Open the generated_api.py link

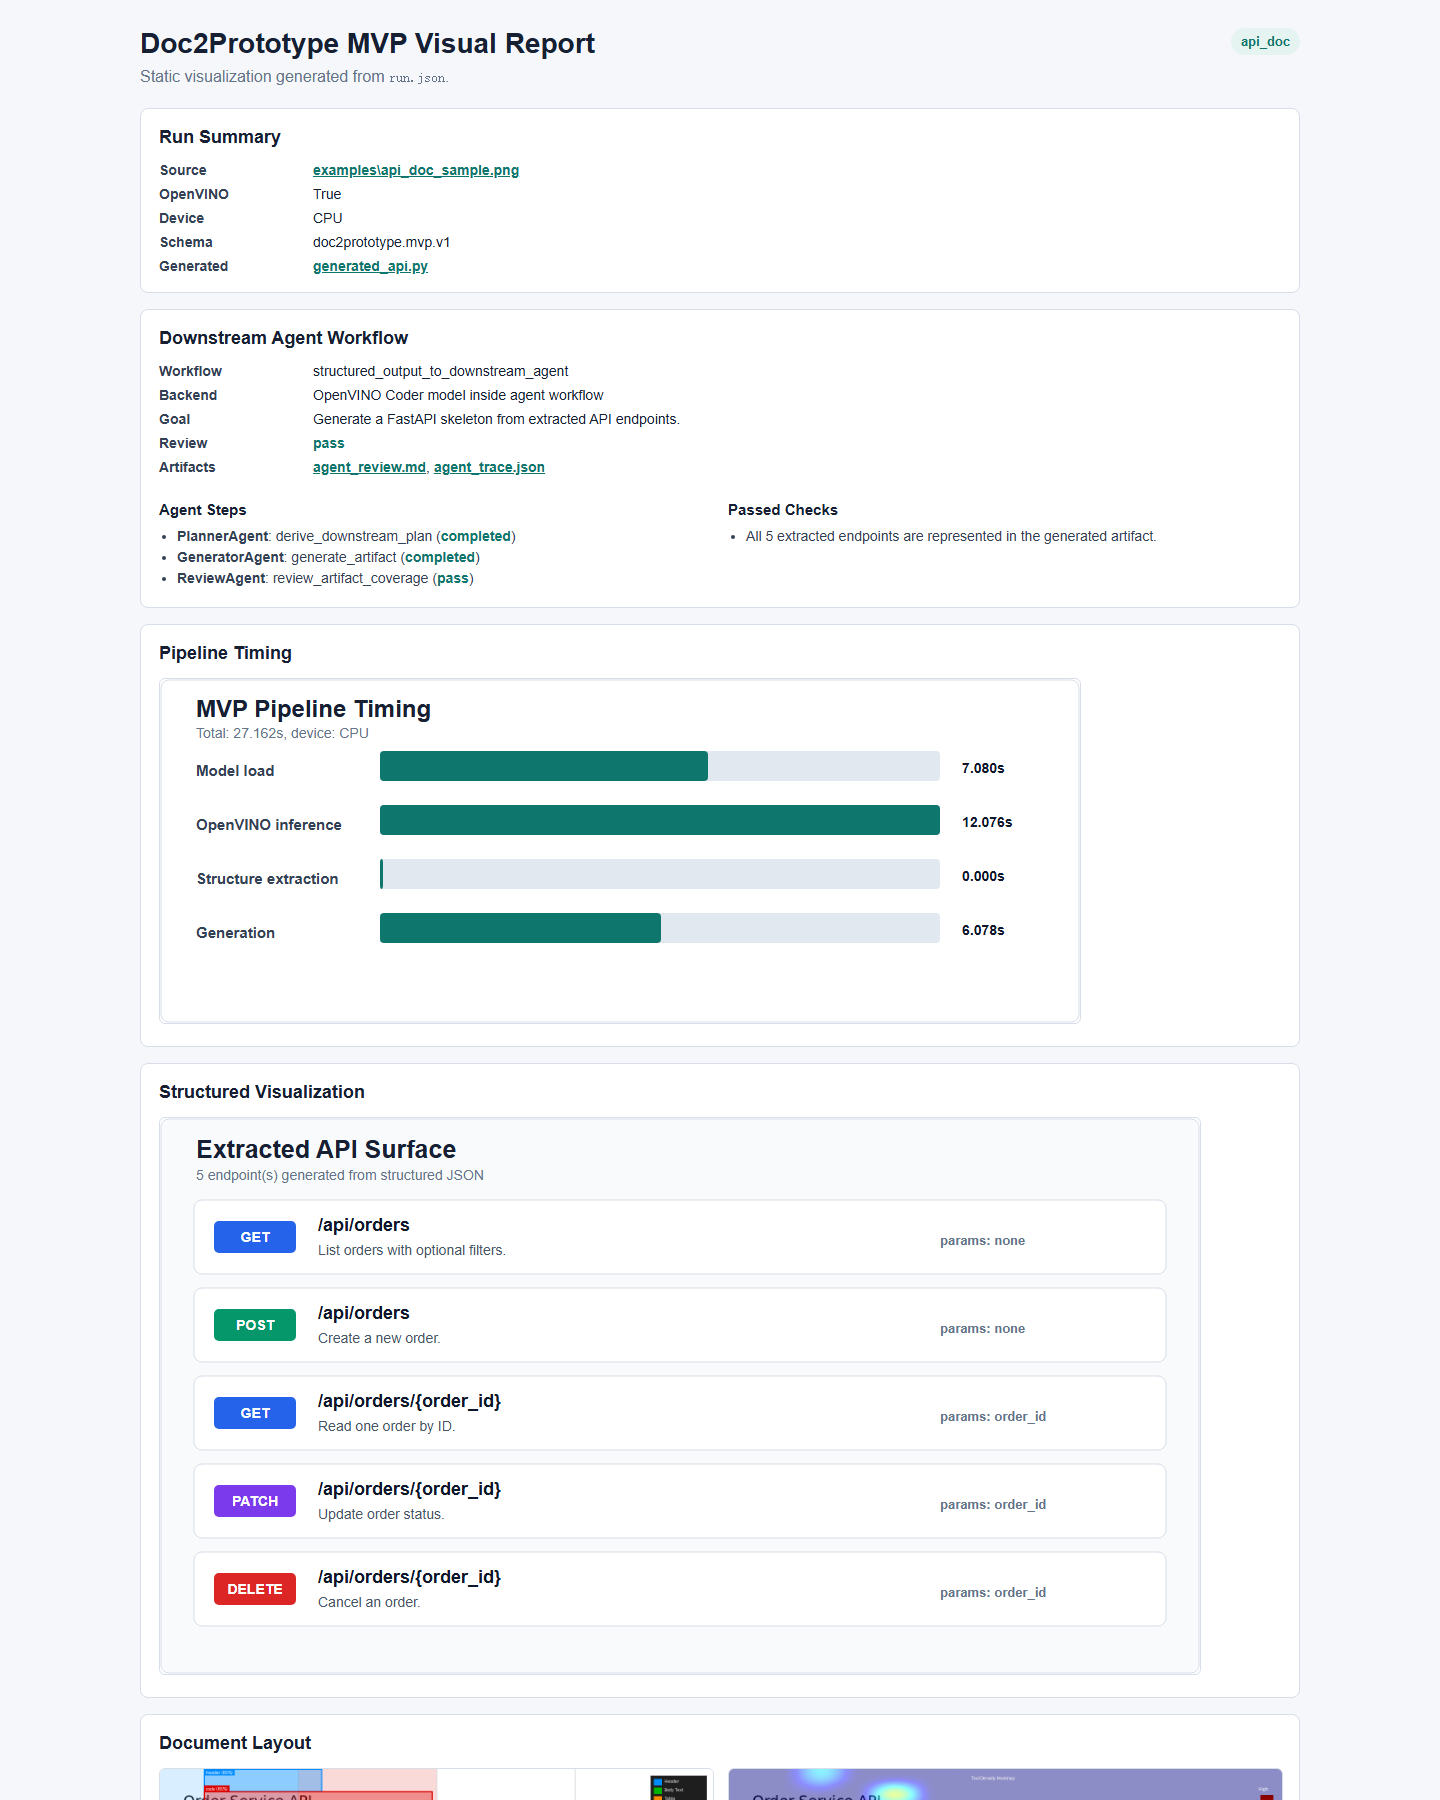tap(370, 266)
